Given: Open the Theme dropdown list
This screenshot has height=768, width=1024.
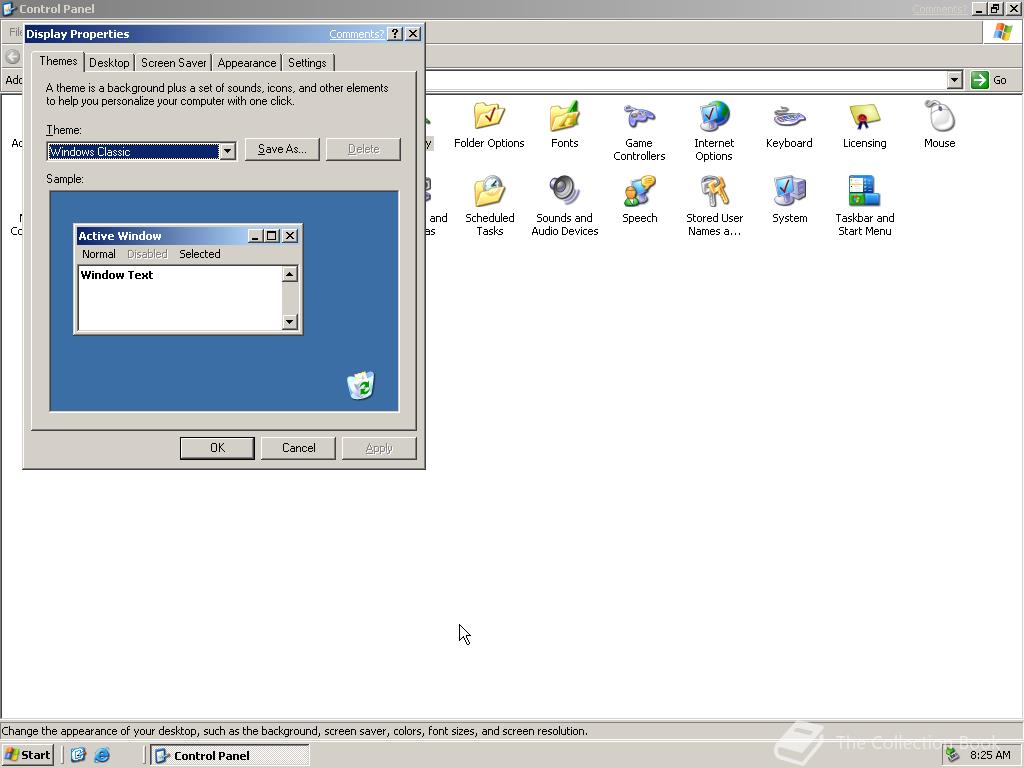Looking at the screenshot, I should click(x=227, y=152).
